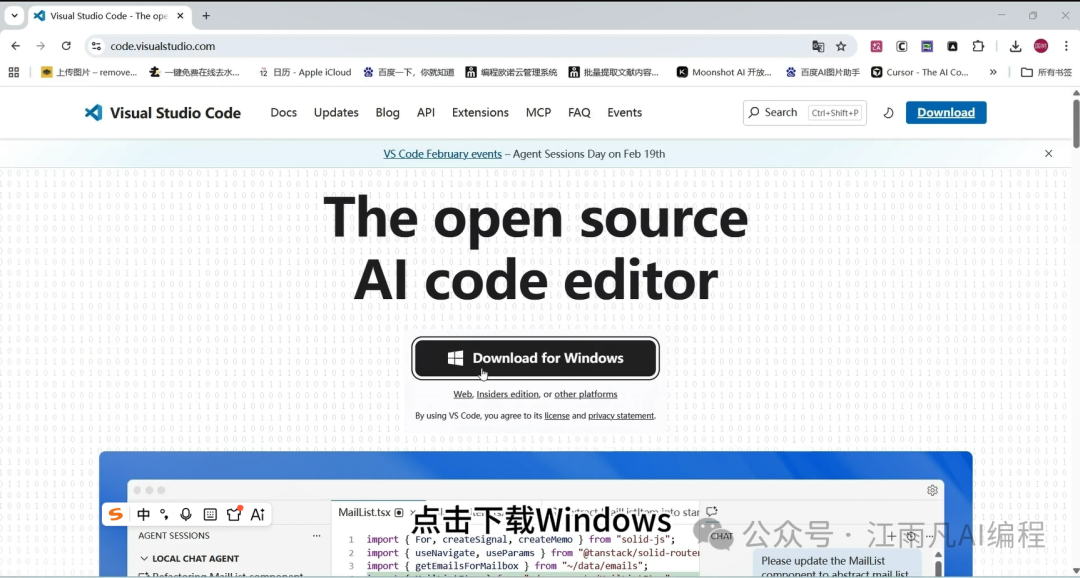
Task: Open the 编程欧诺云管理系统 bookmark
Action: coord(511,72)
